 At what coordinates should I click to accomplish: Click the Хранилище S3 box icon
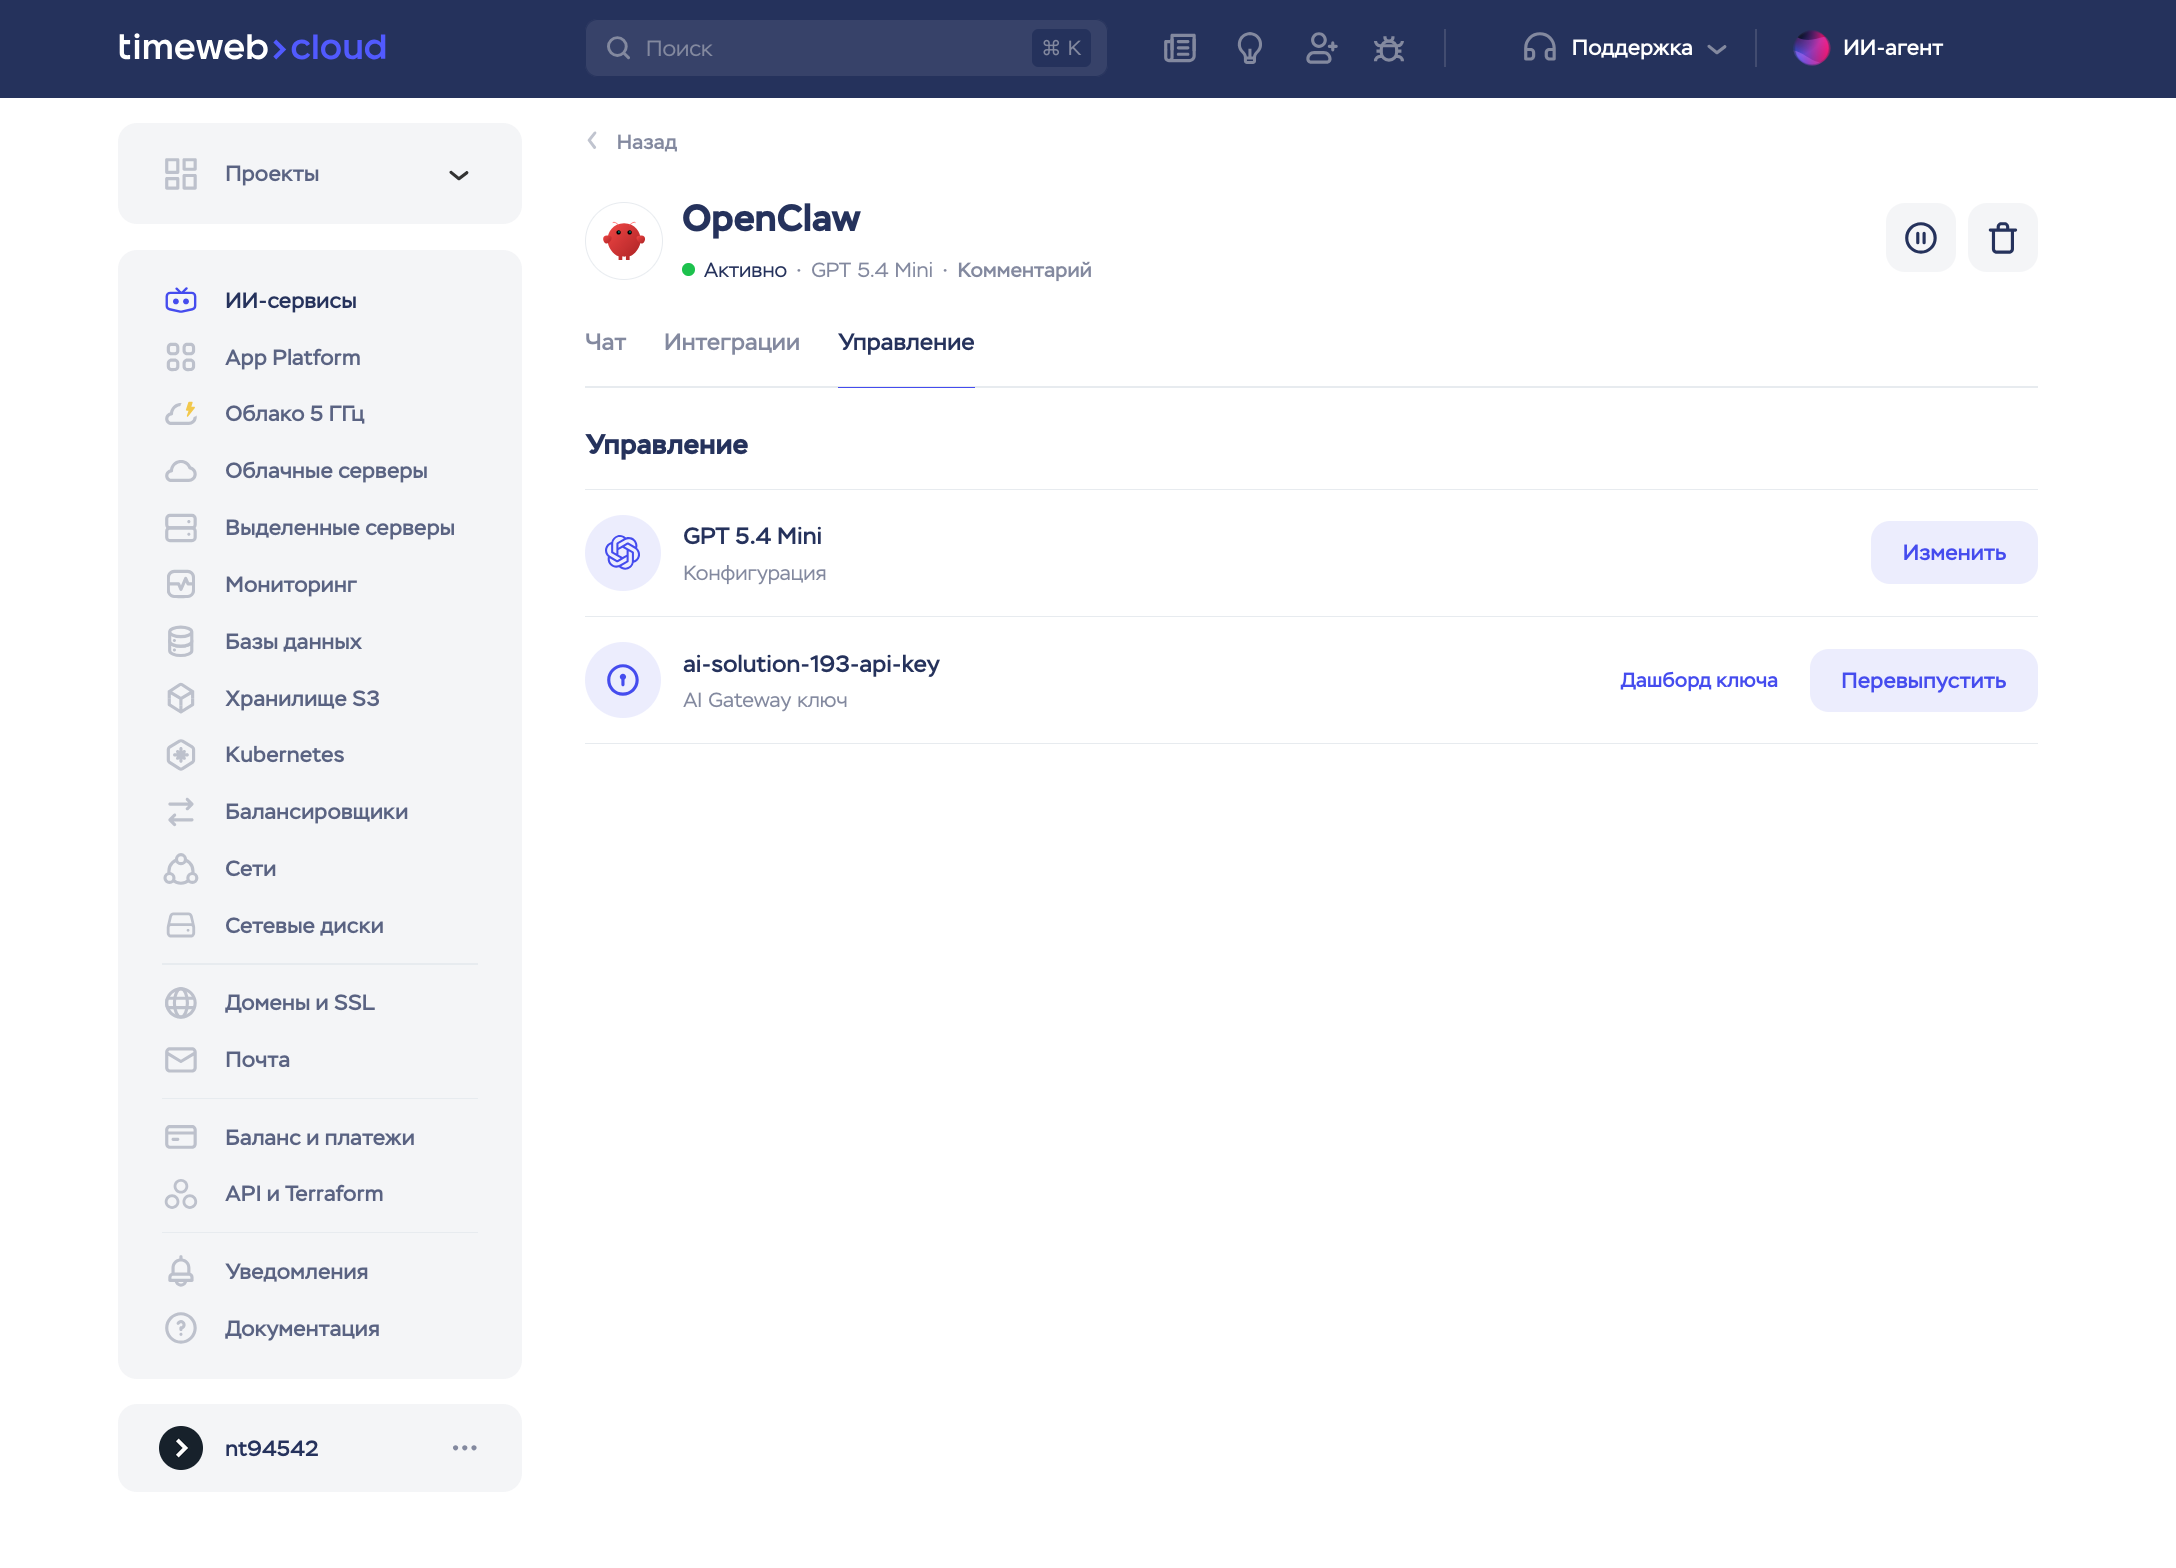(181, 698)
